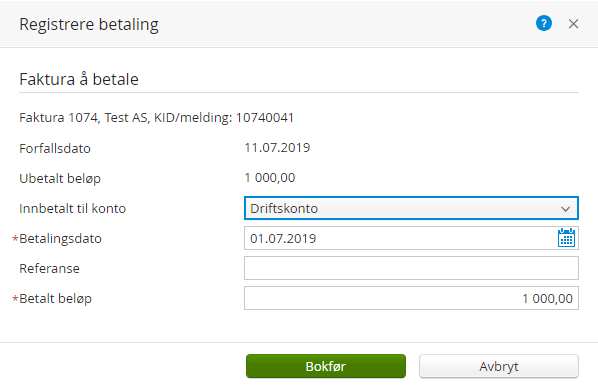Image resolution: width=598 pixels, height=388 pixels.
Task: Select the Innbetalt til konto combo box
Action: click(411, 208)
